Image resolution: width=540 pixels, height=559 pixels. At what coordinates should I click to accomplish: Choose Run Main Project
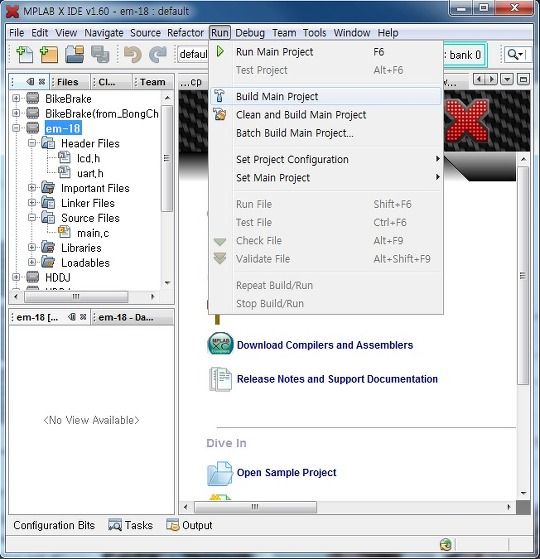point(326,52)
